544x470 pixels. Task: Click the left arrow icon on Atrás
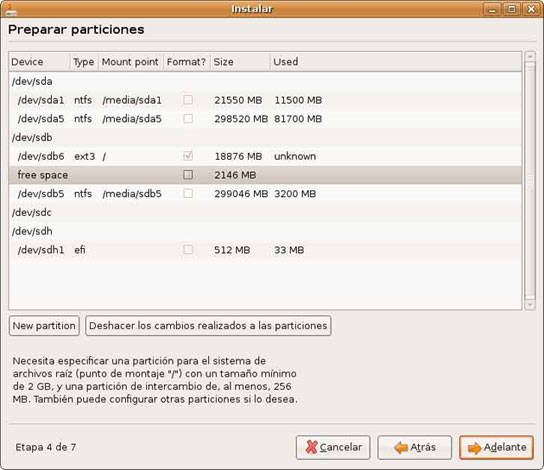point(401,447)
